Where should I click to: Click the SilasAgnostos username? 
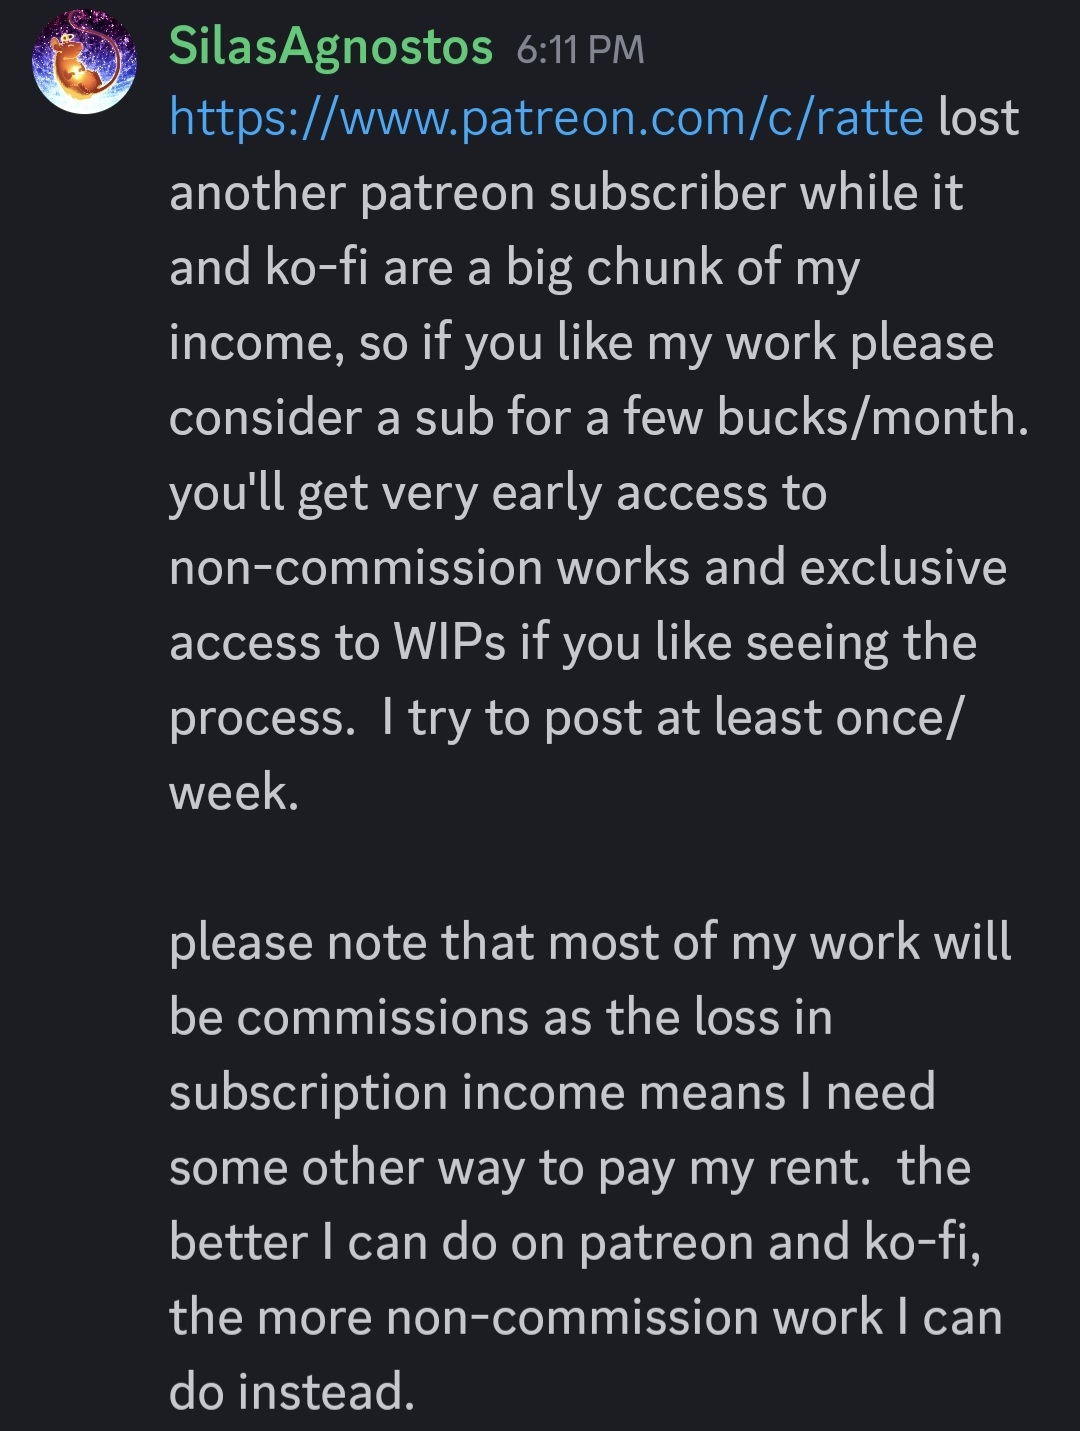[x=331, y=47]
